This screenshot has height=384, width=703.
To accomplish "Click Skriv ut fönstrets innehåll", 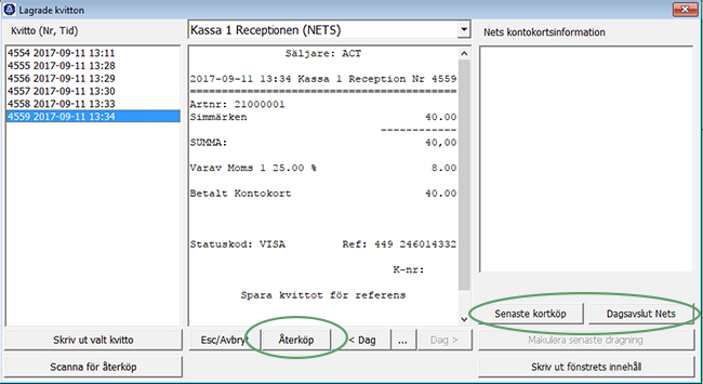I will 586,367.
